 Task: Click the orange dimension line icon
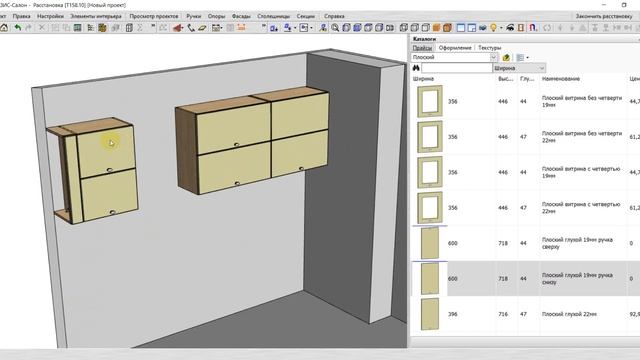[x=241, y=28]
